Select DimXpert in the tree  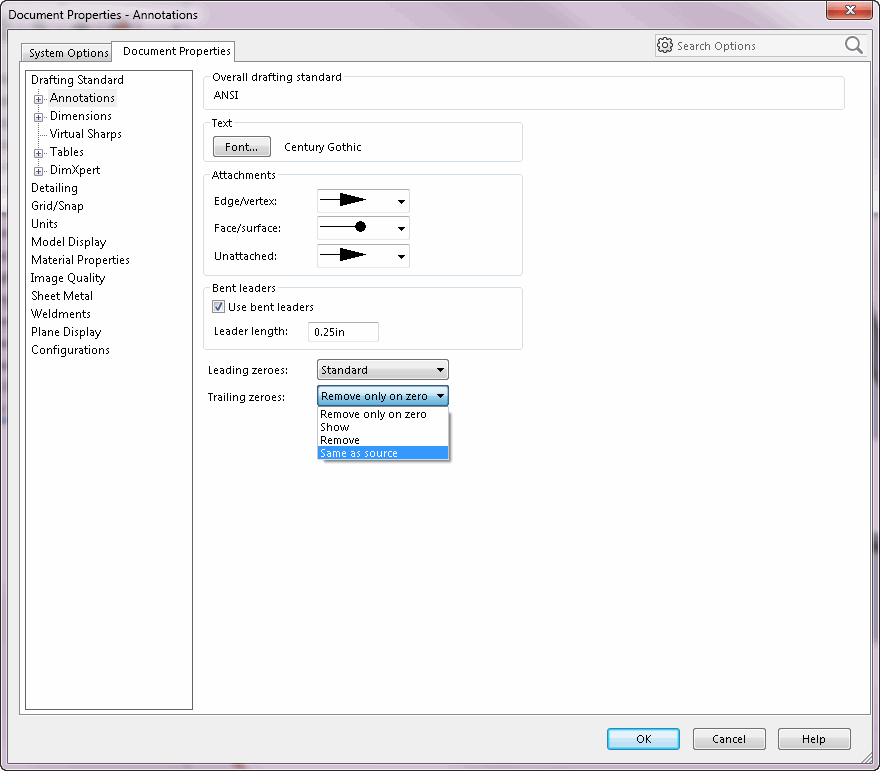point(75,169)
